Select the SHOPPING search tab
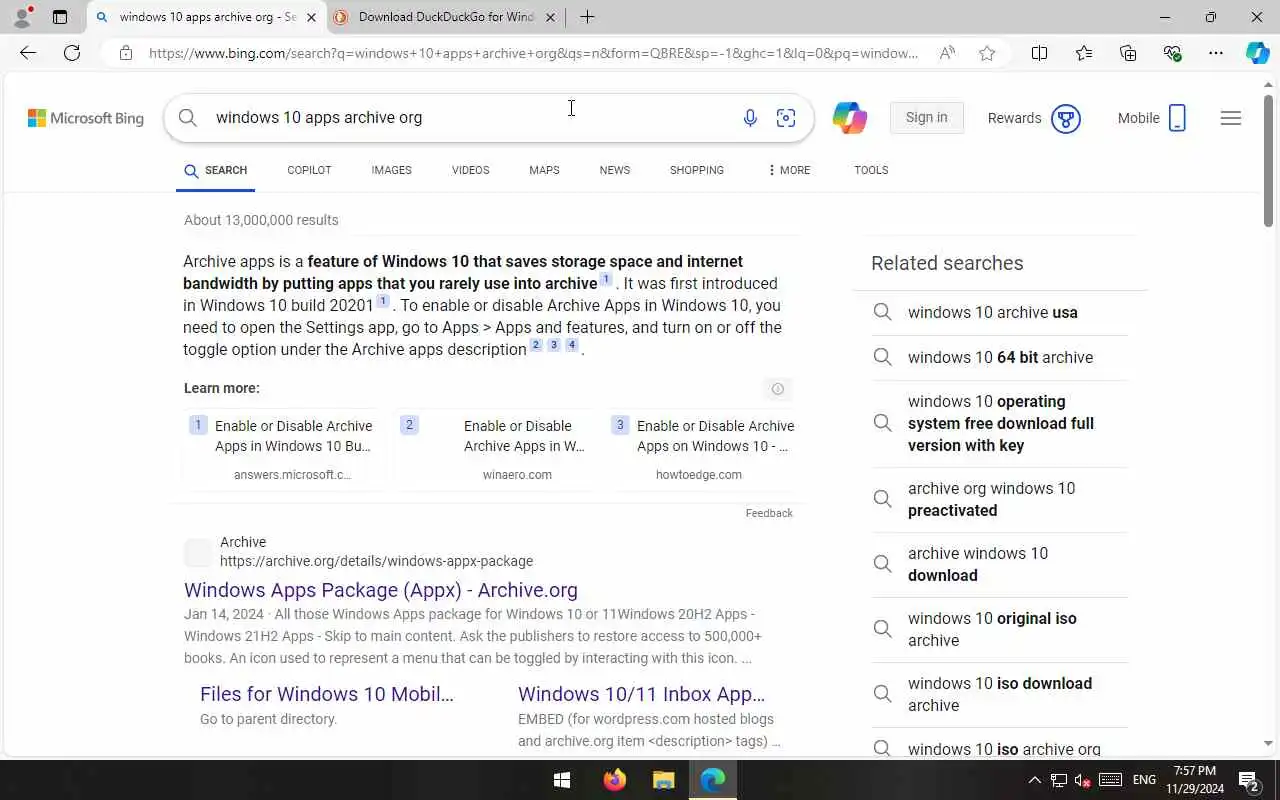Image resolution: width=1280 pixels, height=800 pixels. point(697,170)
